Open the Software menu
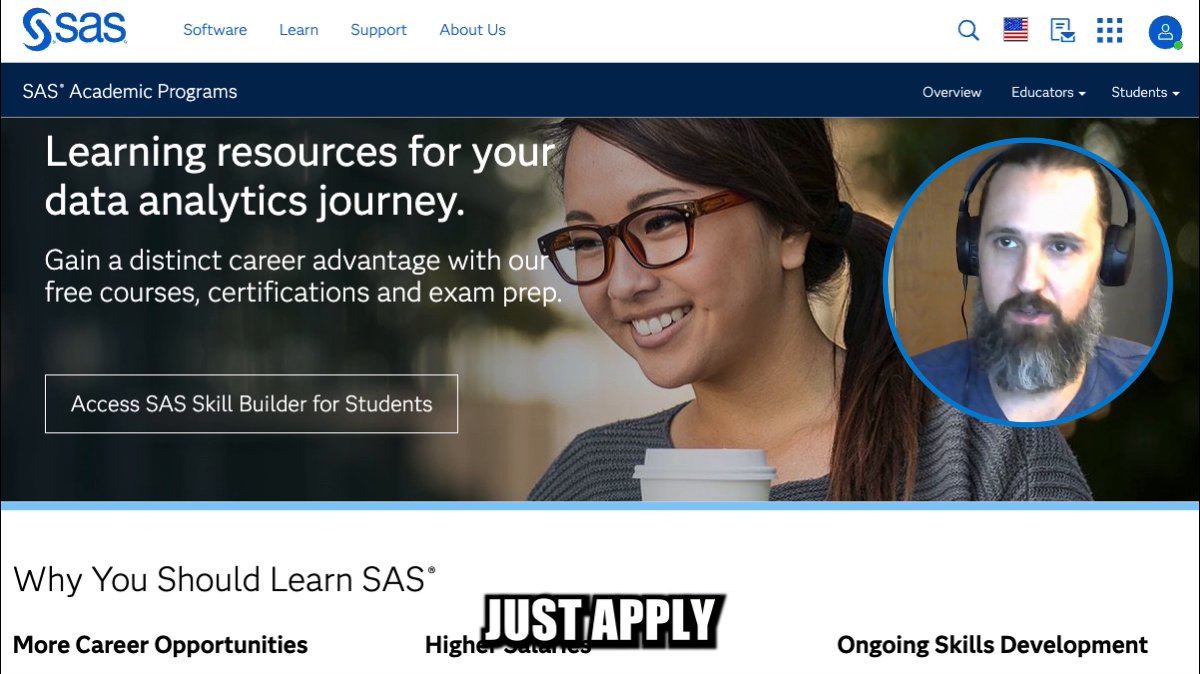1200x674 pixels. [x=215, y=30]
